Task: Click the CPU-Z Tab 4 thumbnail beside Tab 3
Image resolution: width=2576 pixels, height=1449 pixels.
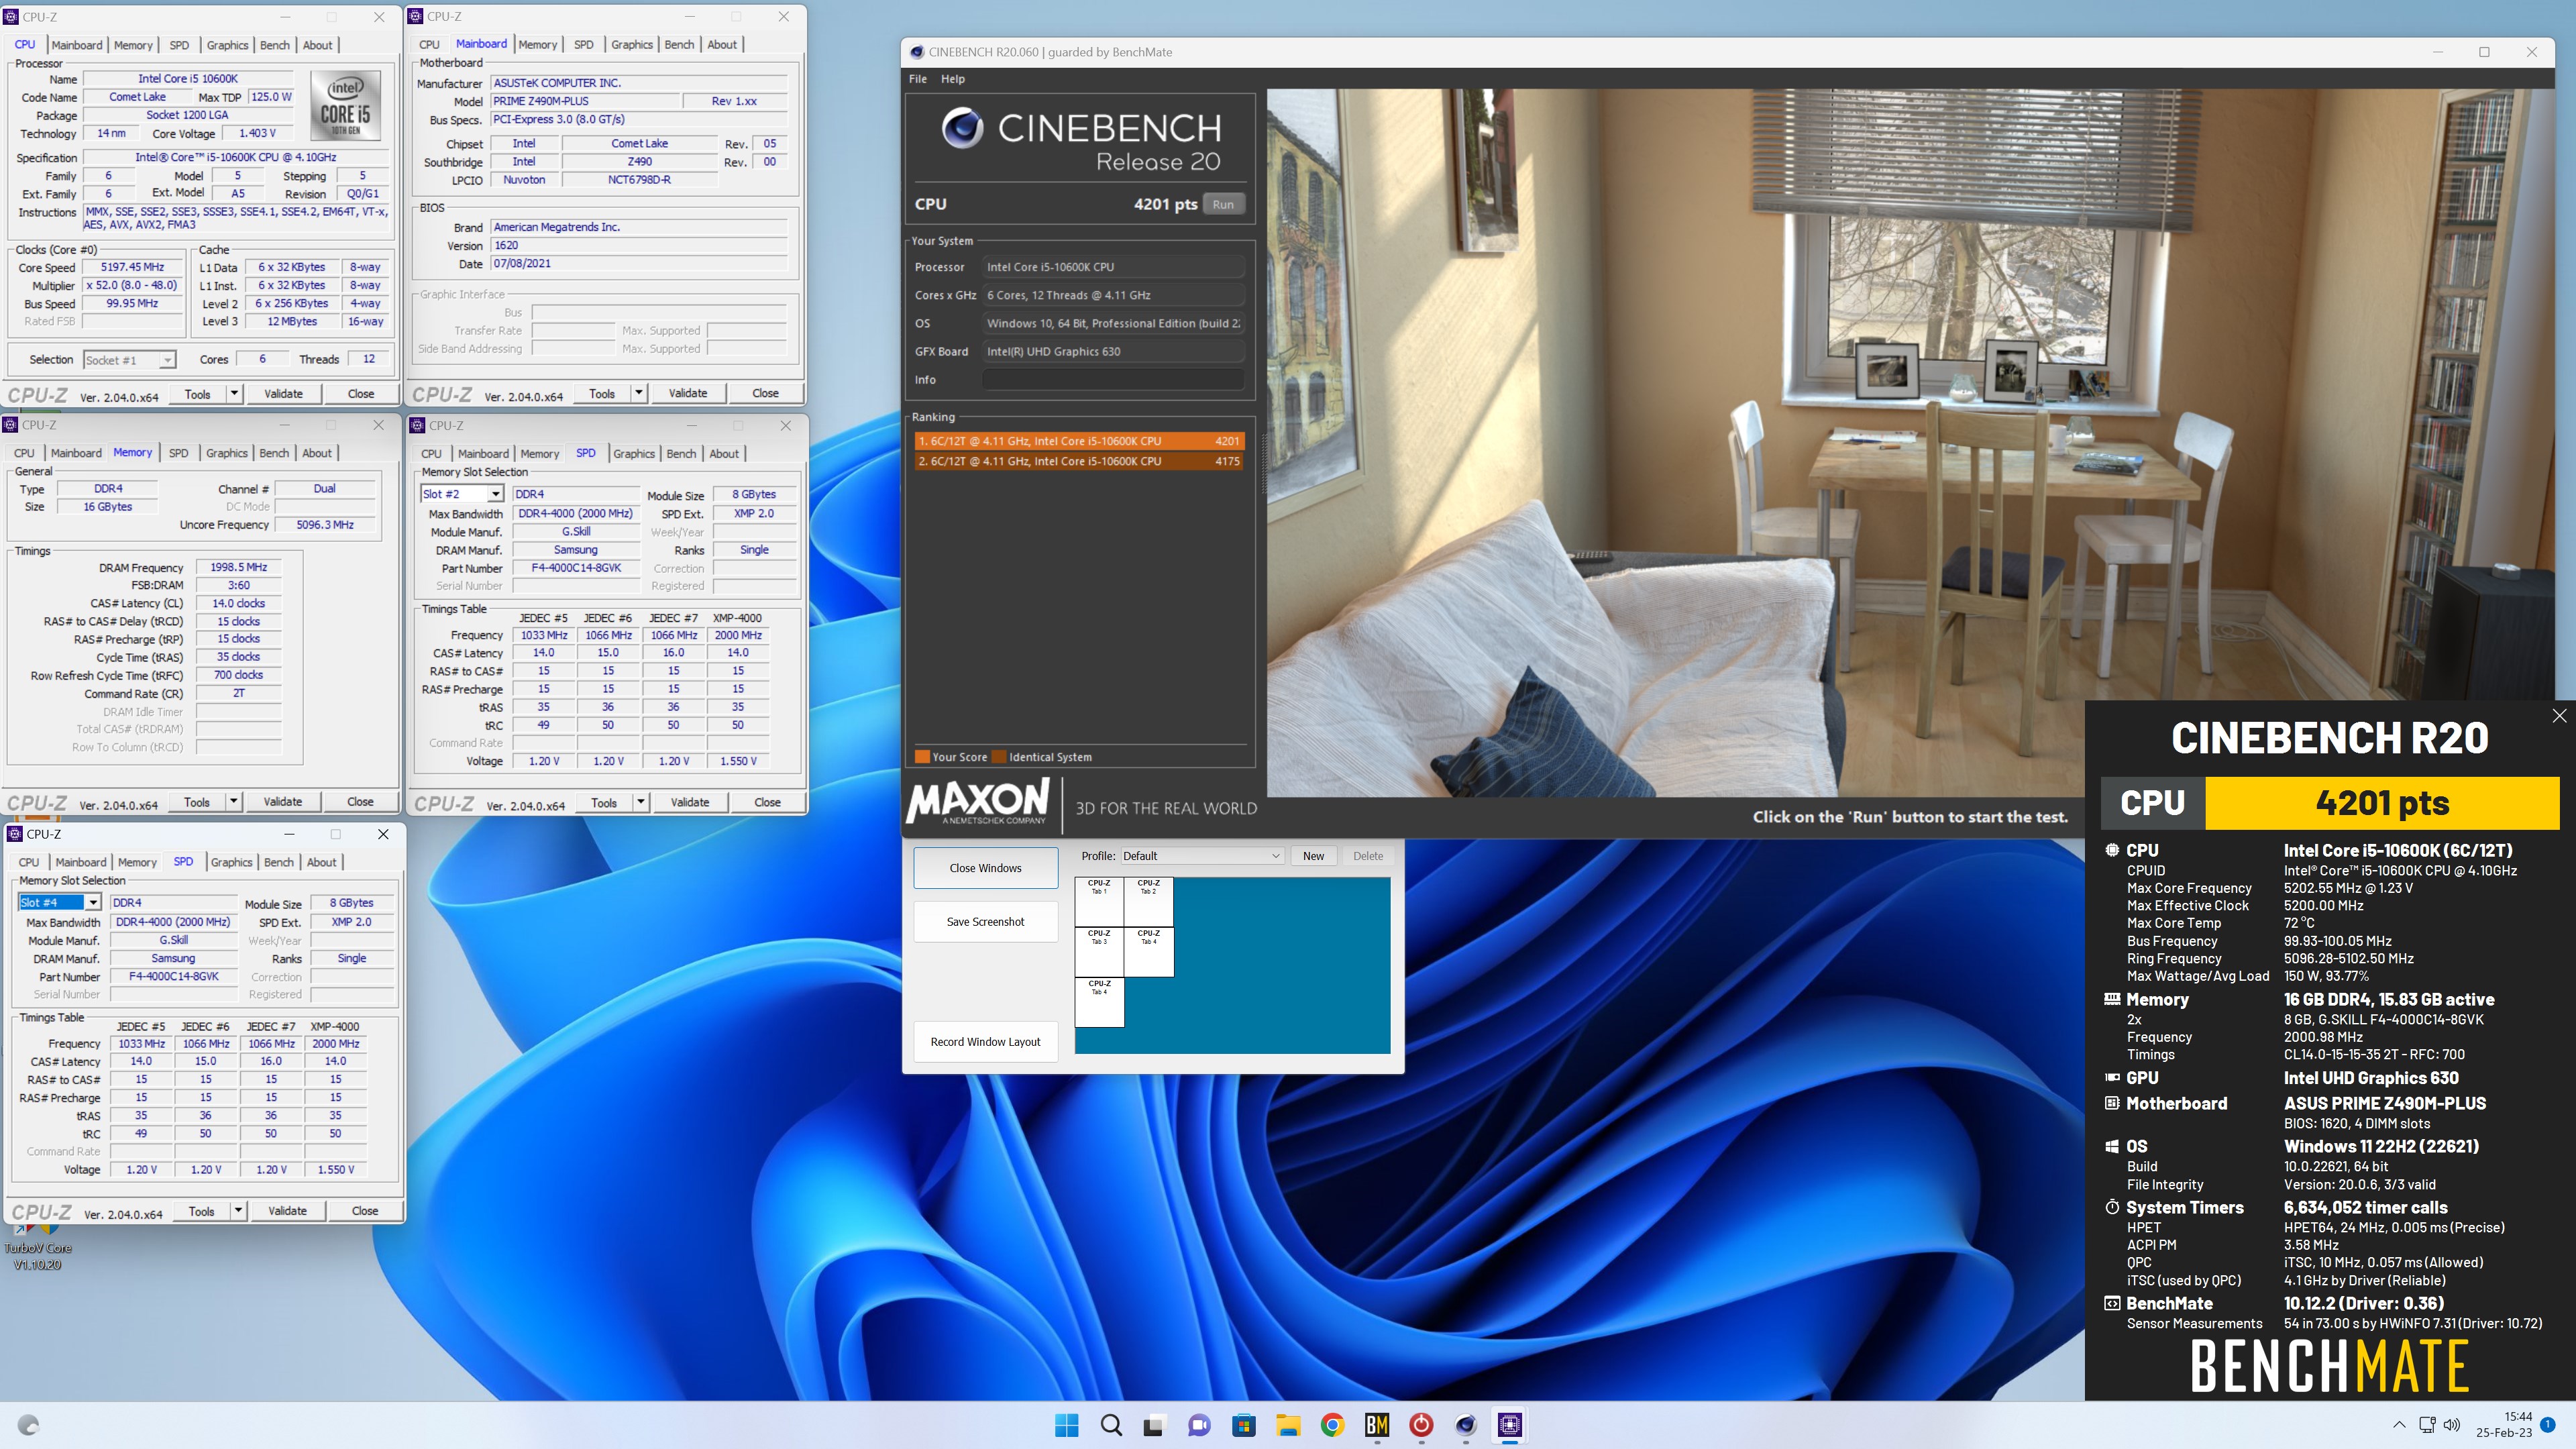Action: (x=1148, y=952)
